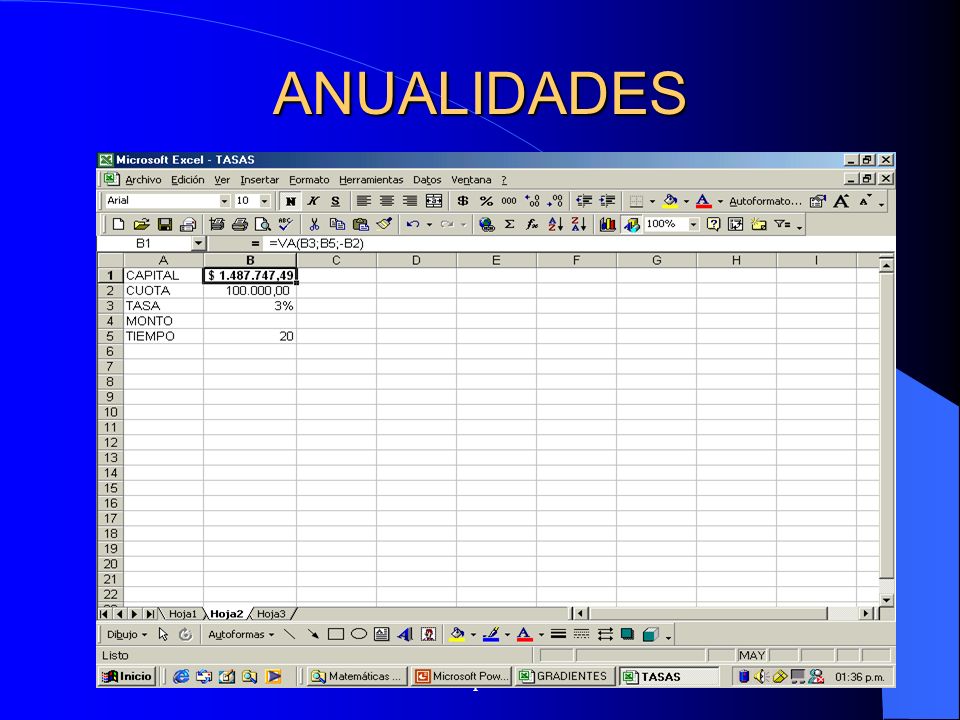
Task: Open Office Assistant help icon
Action: pos(713,224)
